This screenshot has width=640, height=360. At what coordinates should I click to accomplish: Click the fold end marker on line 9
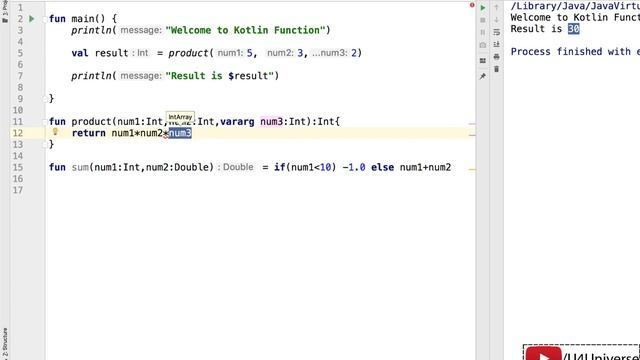click(44, 98)
